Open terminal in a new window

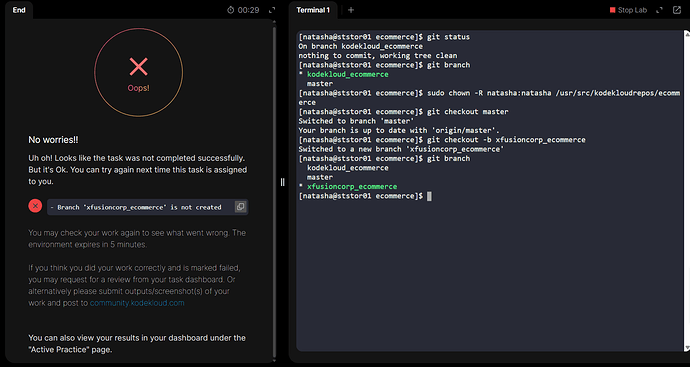click(677, 10)
